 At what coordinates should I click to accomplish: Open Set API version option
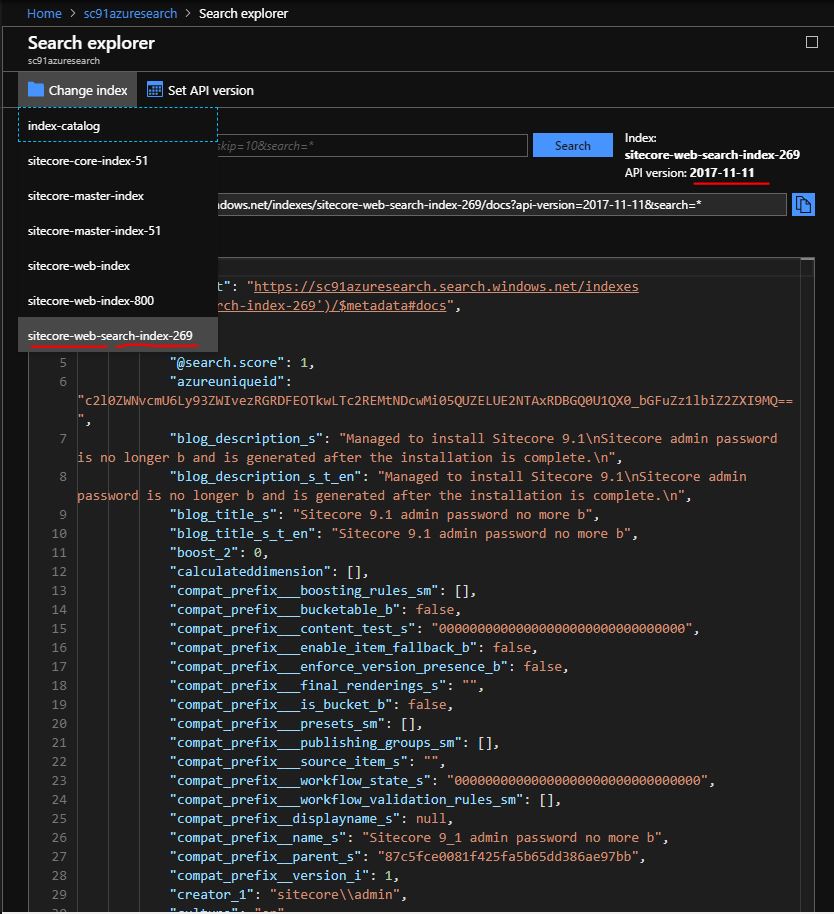[200, 90]
